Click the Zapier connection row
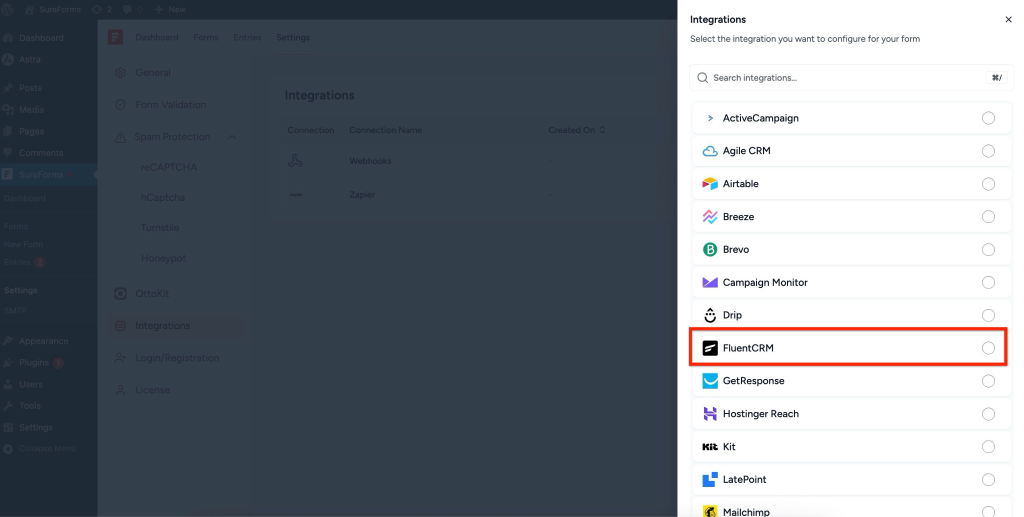 [x=470, y=195]
